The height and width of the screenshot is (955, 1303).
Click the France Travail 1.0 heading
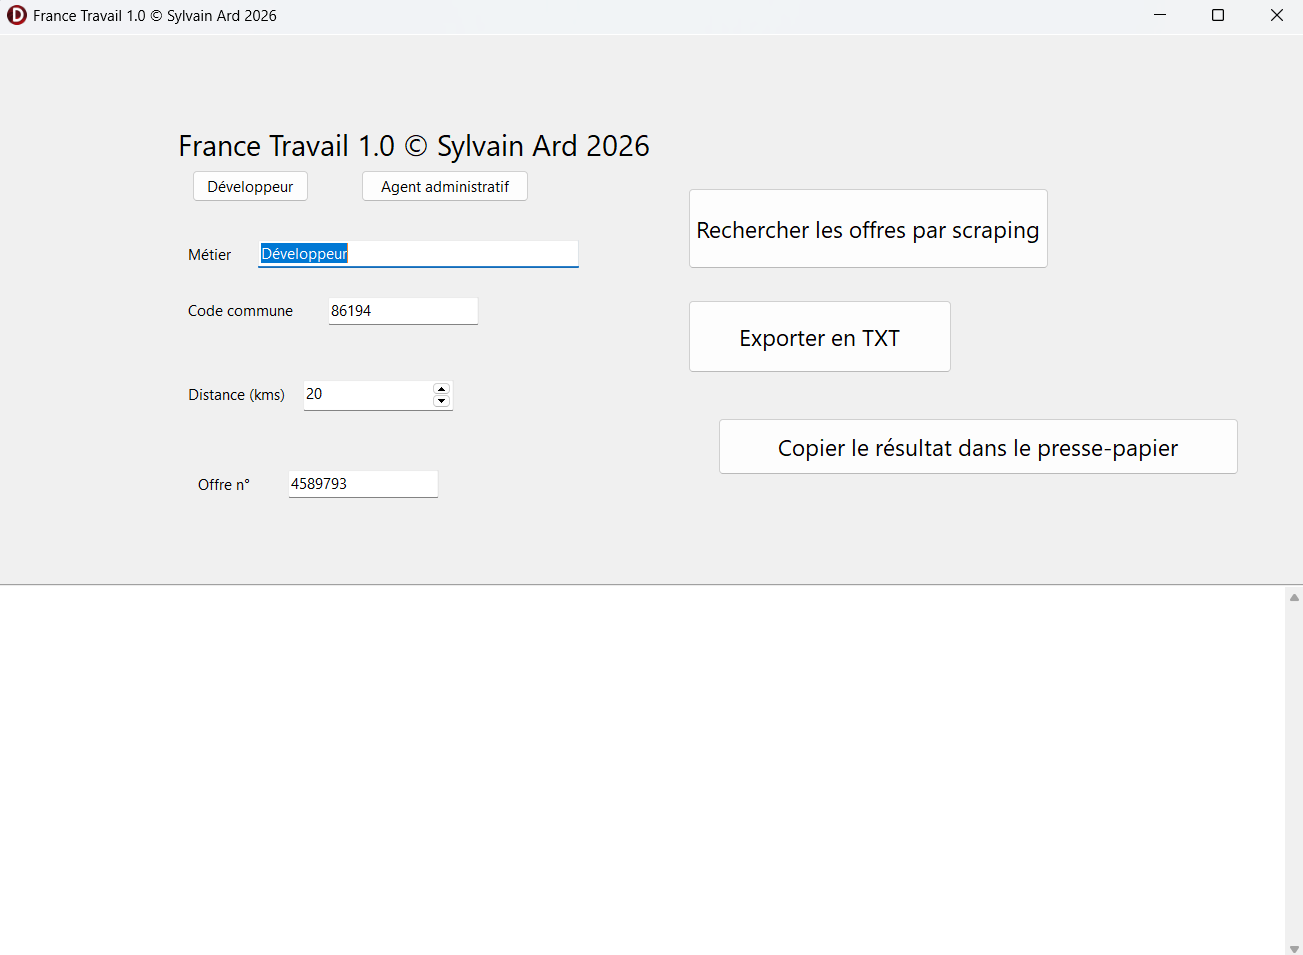(x=414, y=146)
